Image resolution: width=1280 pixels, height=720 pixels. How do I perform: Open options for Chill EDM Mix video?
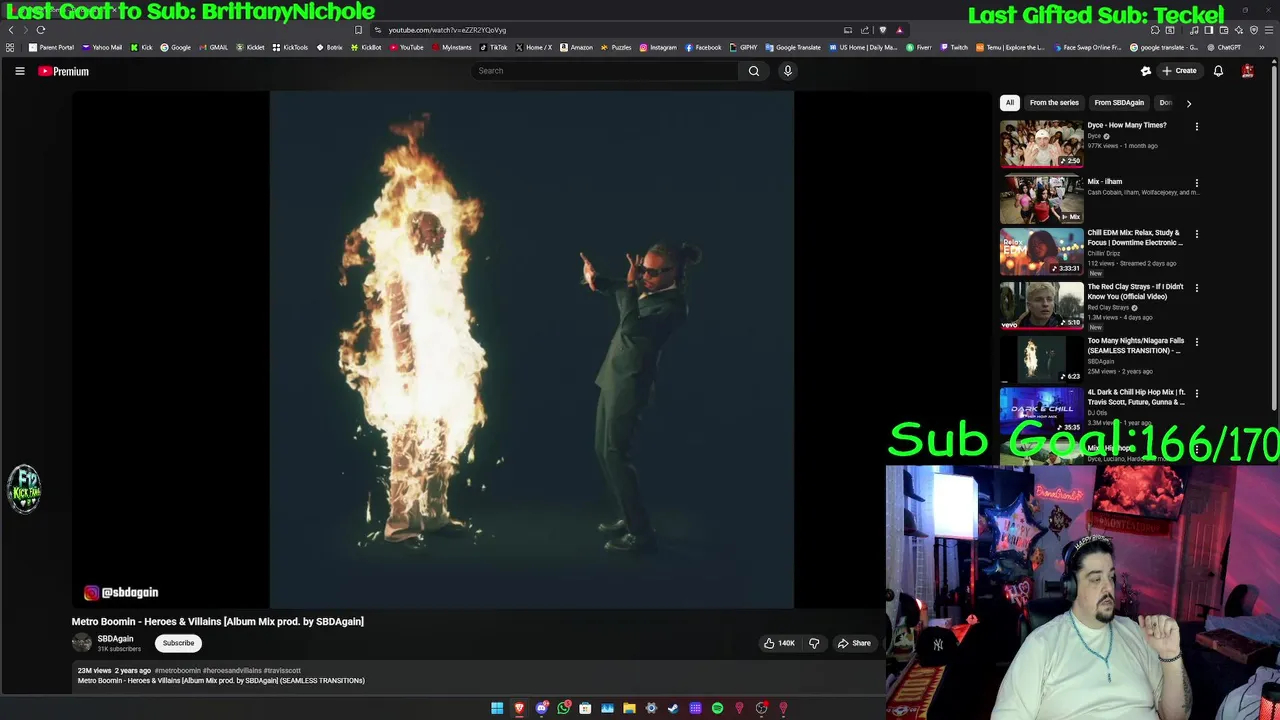1196,234
